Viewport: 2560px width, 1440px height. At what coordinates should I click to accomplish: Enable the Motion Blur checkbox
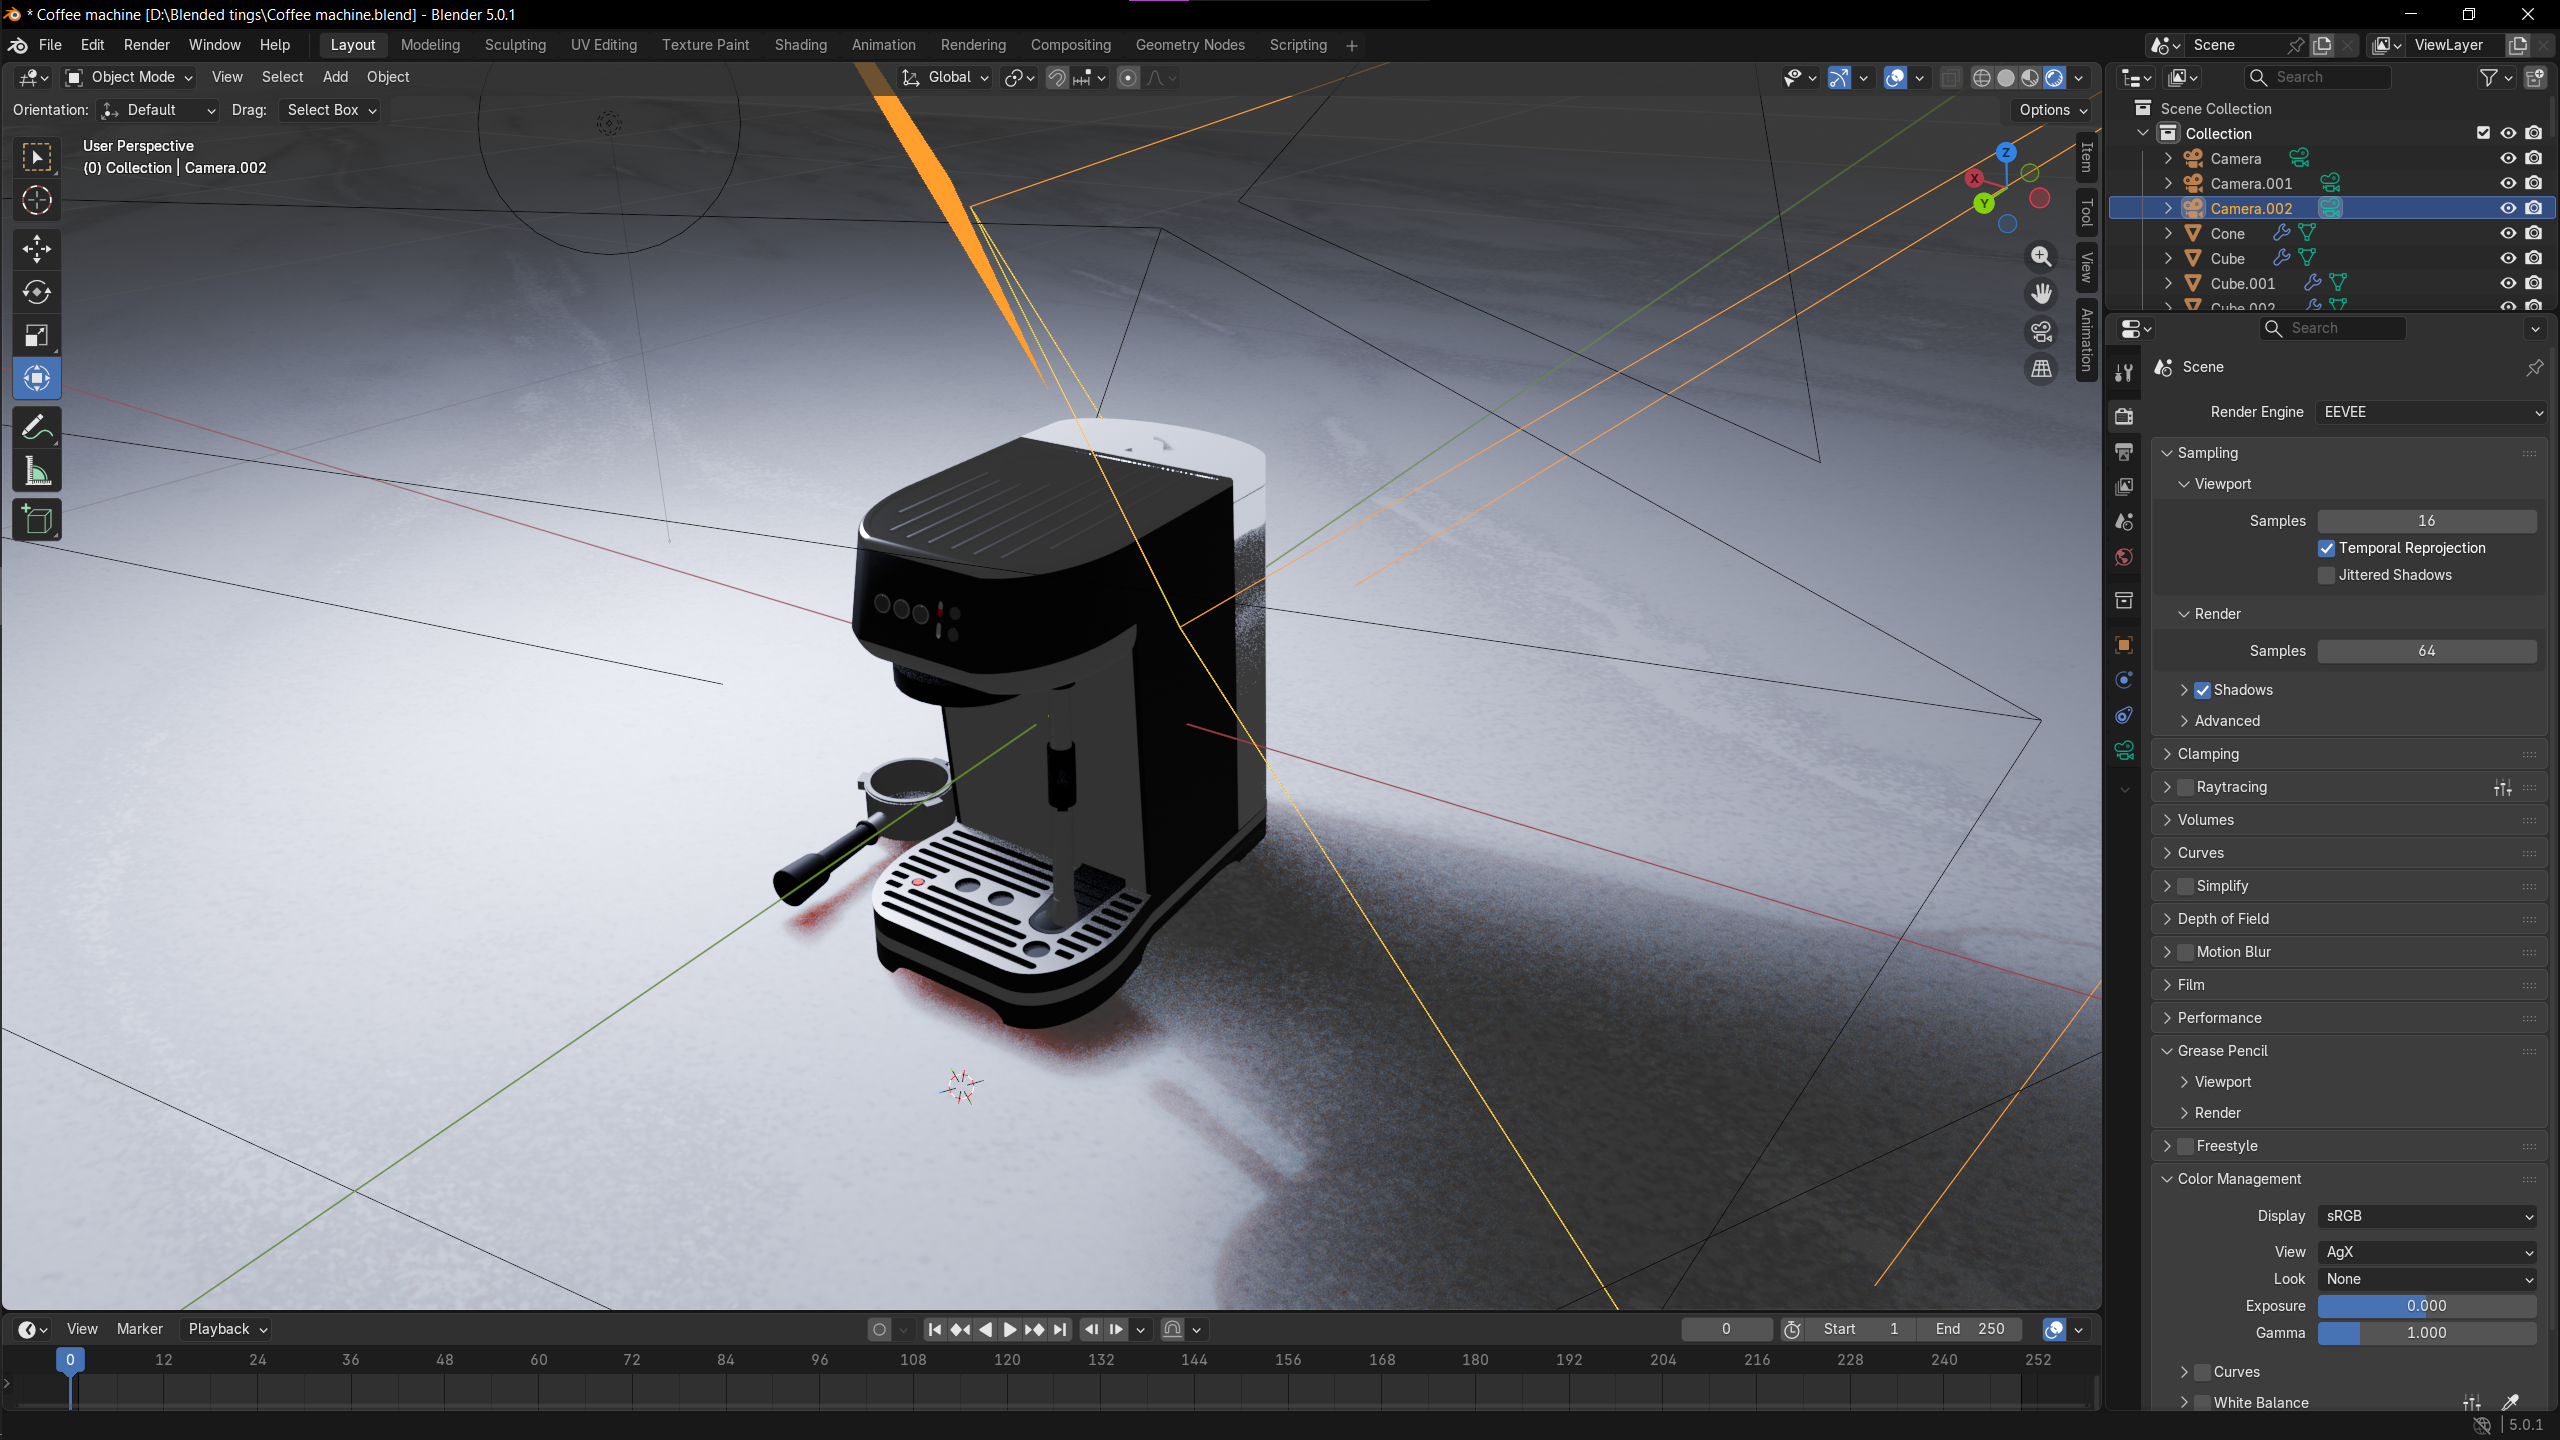[2185, 952]
